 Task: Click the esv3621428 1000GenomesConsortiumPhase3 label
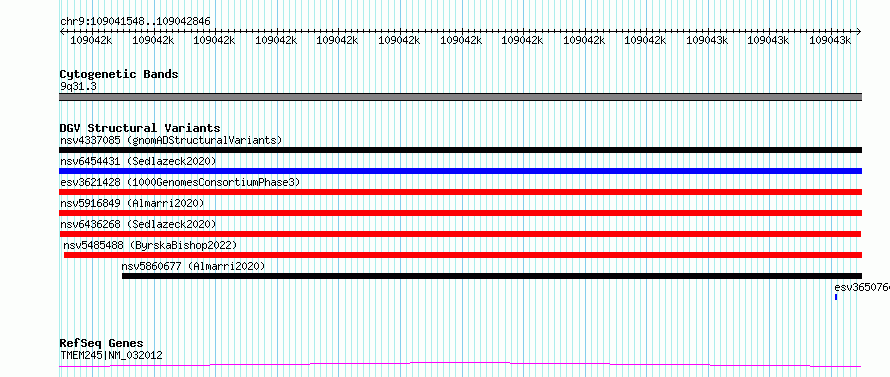click(180, 182)
